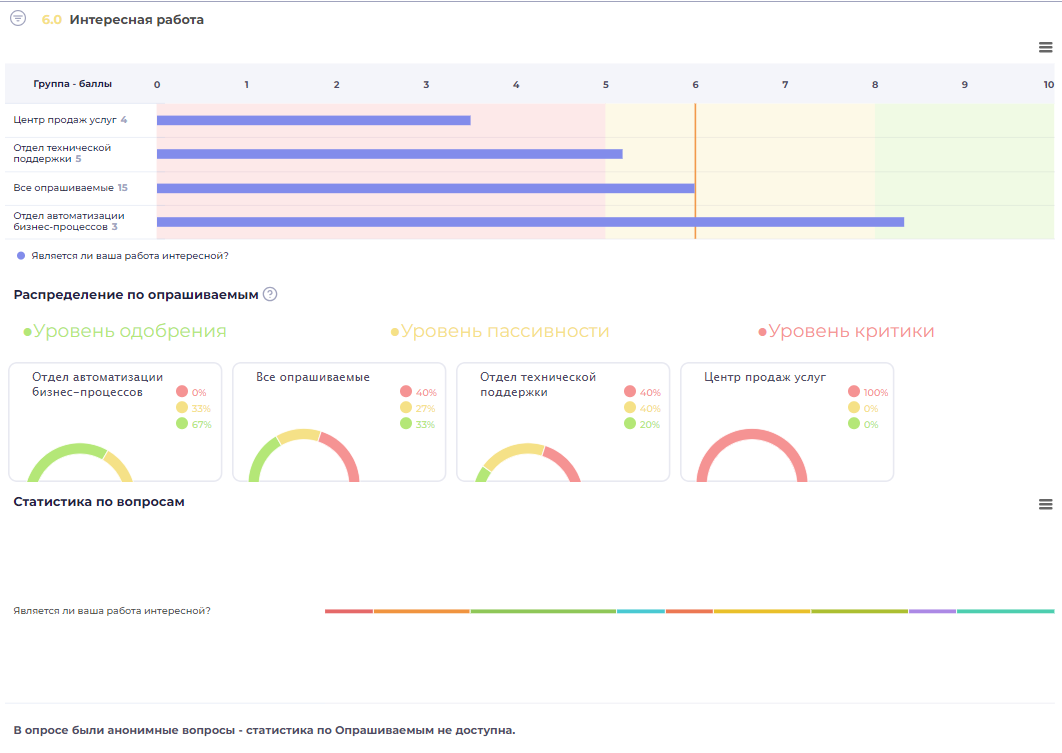Click the question label in the Статистика по вопросам row
Image resolution: width=1062 pixels, height=753 pixels.
point(112,611)
